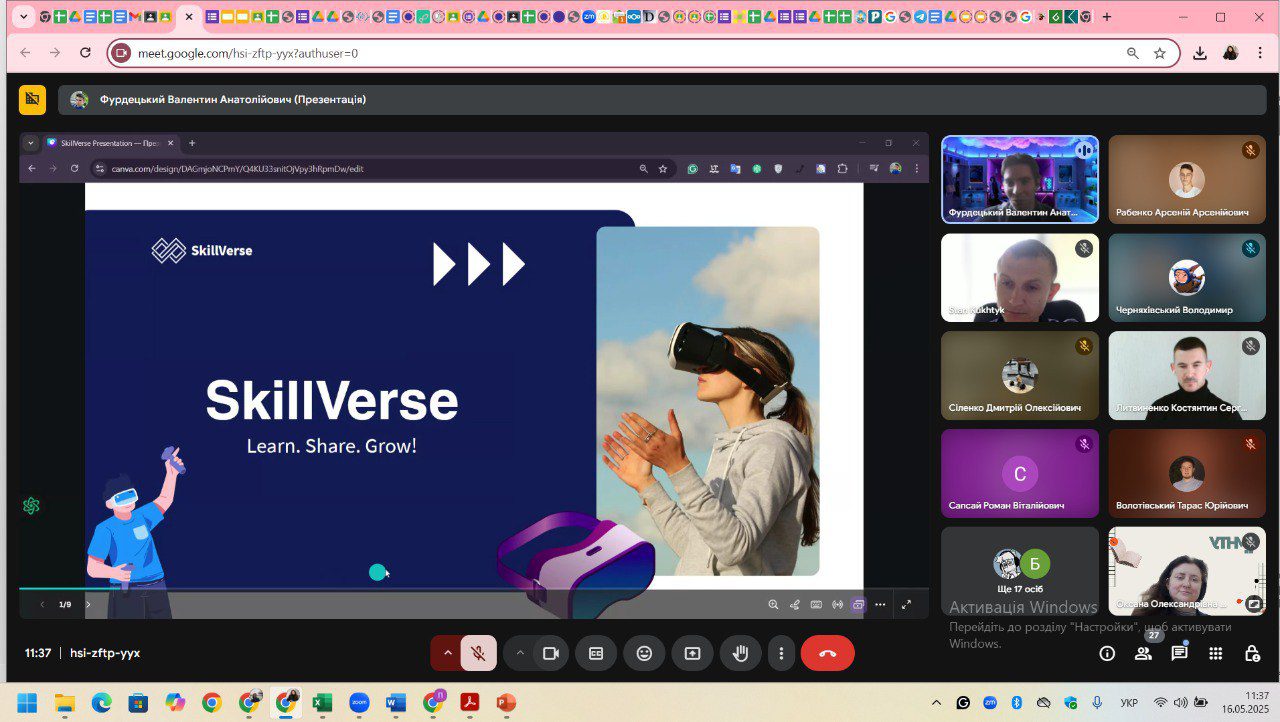The height and width of the screenshot is (722, 1280).
Task: Open the tab search dropdown arrow
Action: 24,17
